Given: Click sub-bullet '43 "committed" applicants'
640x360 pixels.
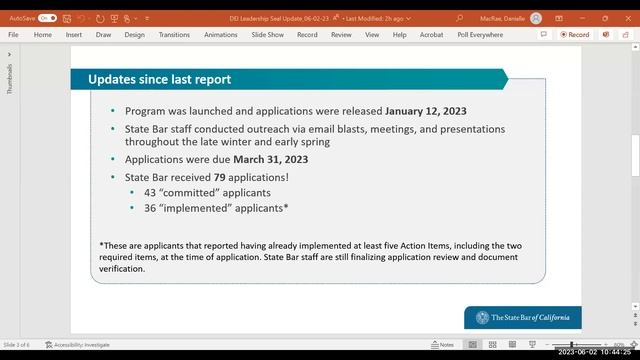Looking at the screenshot, I should pos(207,193).
